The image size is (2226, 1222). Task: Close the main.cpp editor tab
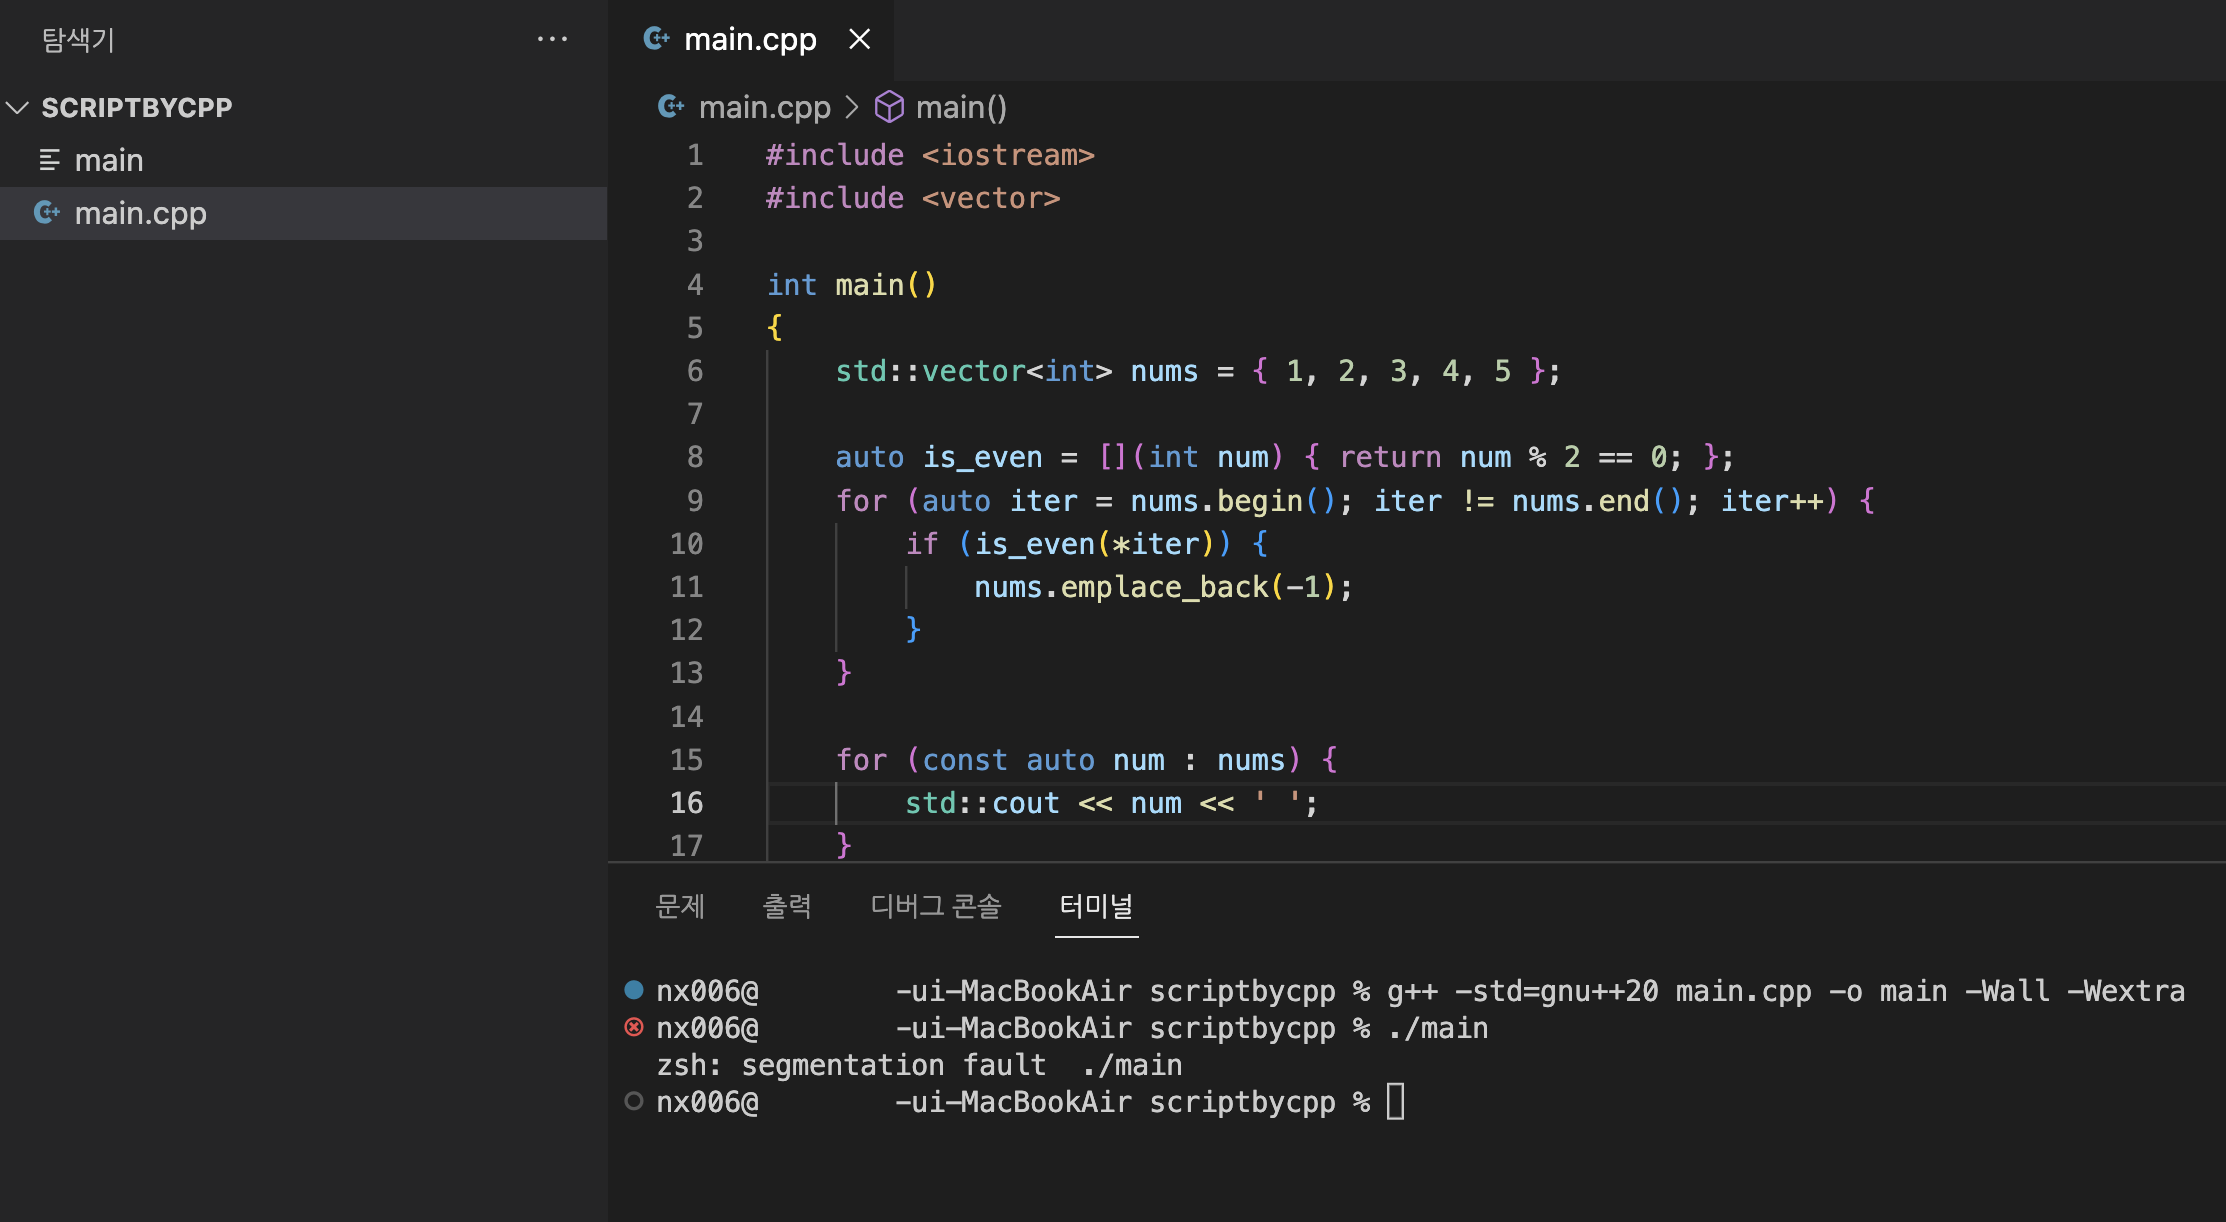point(859,39)
